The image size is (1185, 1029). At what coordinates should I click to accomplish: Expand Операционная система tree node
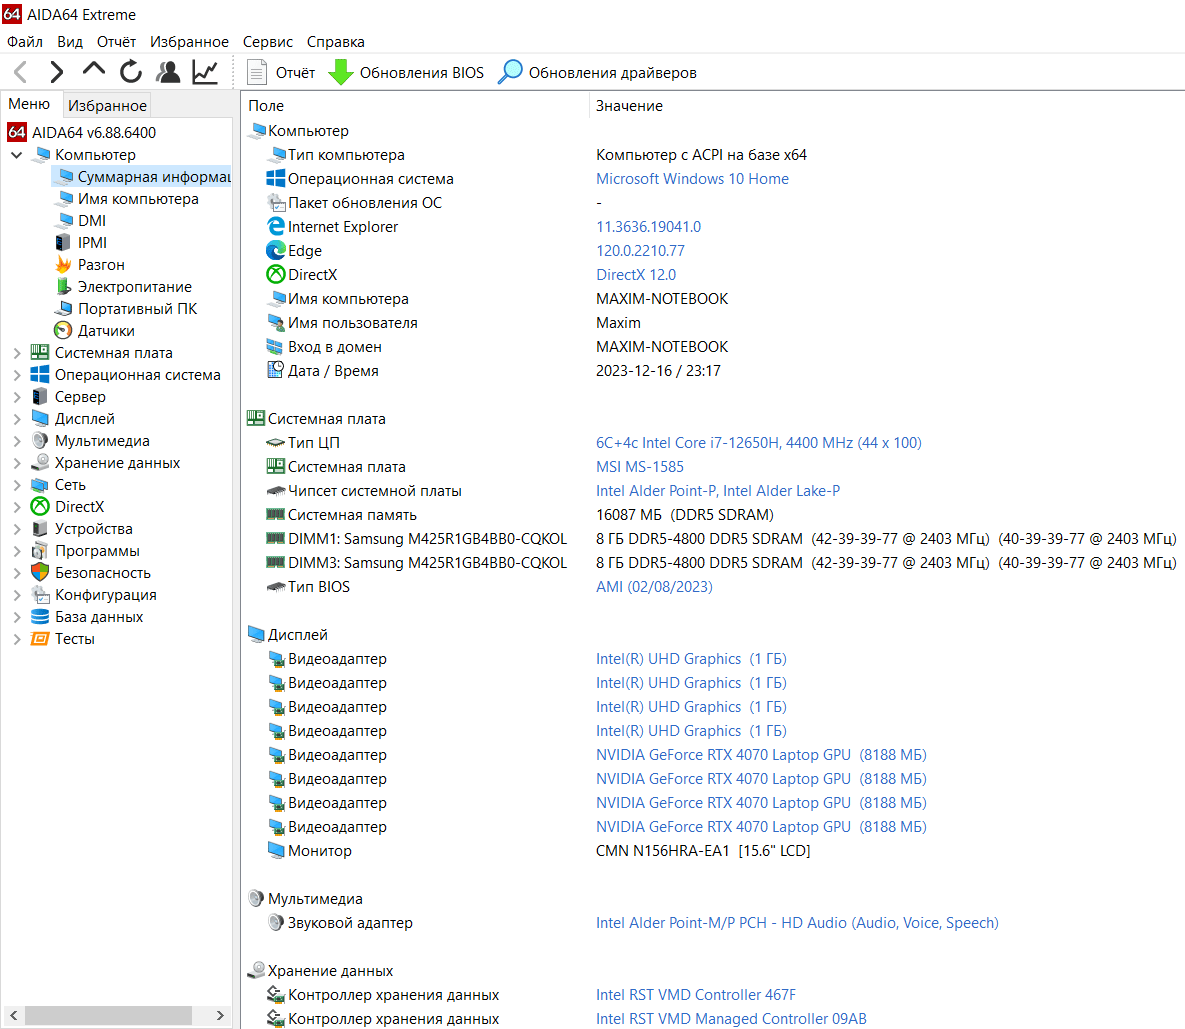(17, 375)
